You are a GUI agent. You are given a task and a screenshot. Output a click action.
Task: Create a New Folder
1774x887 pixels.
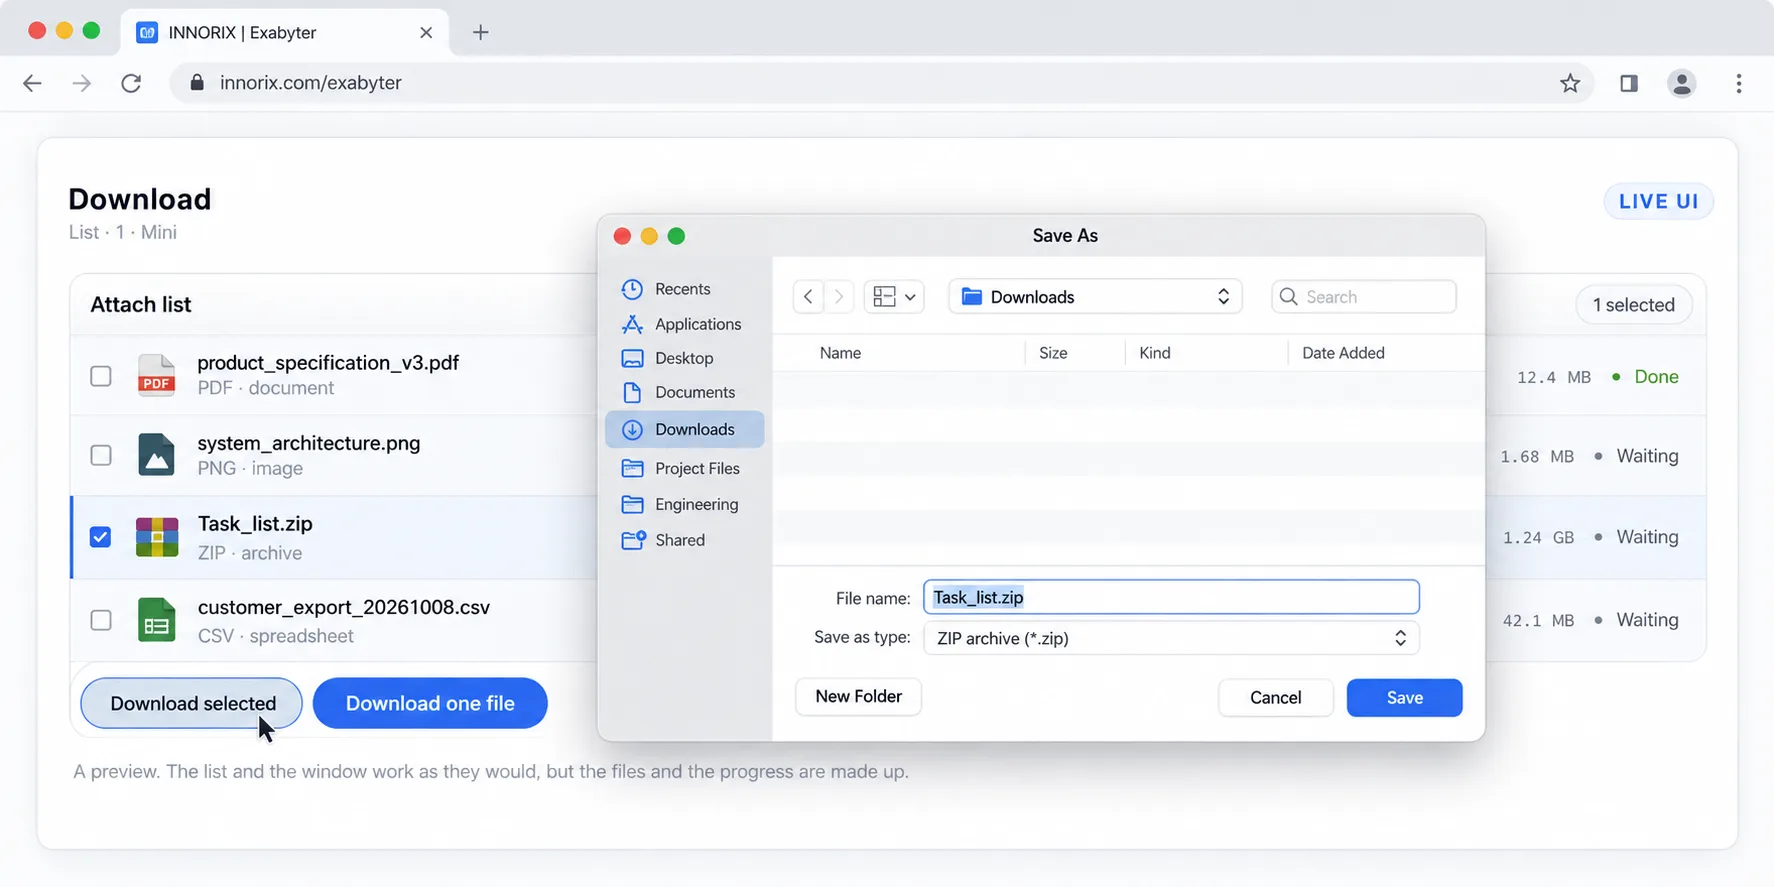coord(858,697)
